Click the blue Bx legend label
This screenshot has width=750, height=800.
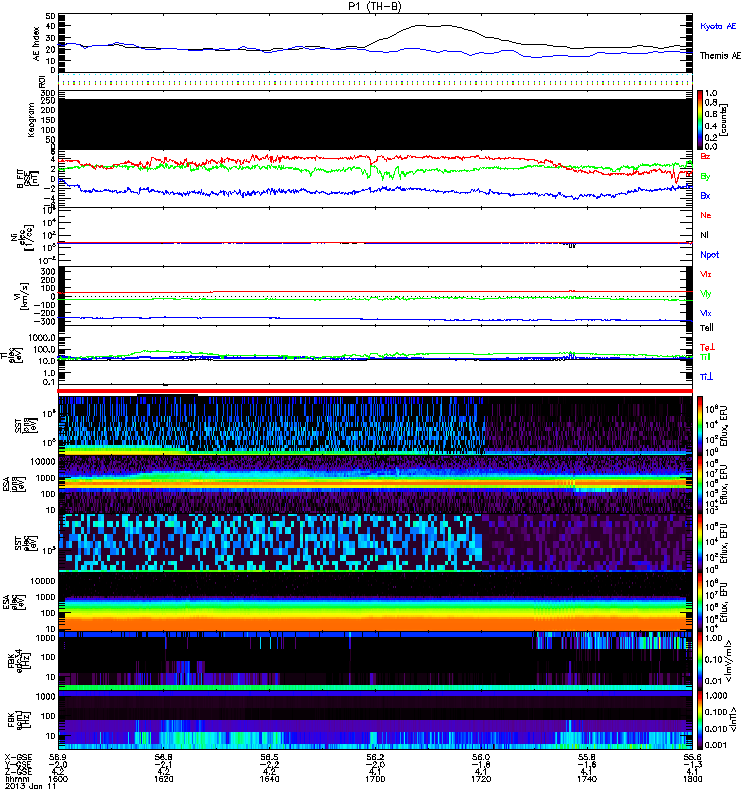click(x=705, y=195)
